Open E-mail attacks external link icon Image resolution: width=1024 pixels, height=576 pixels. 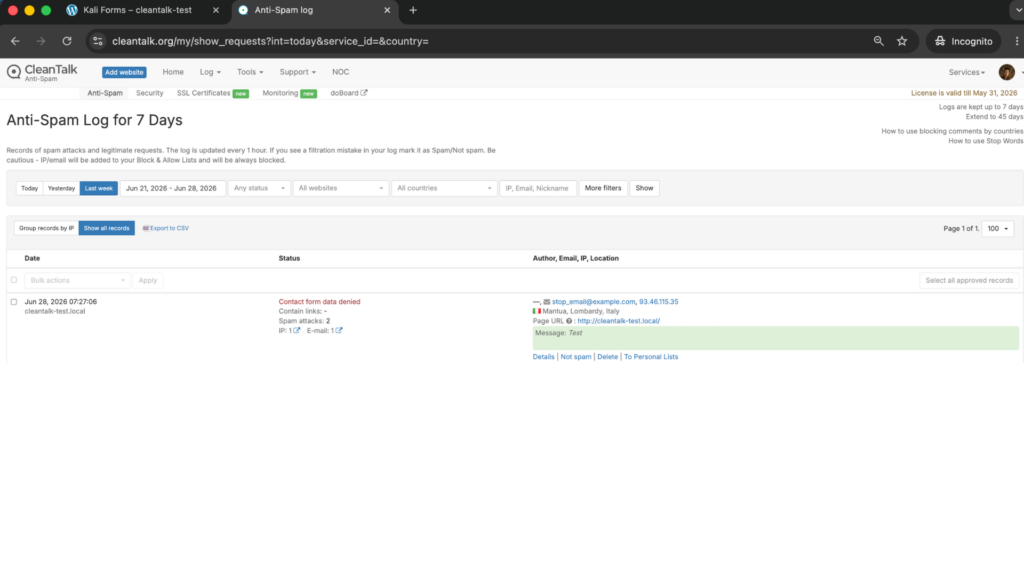click(x=339, y=330)
